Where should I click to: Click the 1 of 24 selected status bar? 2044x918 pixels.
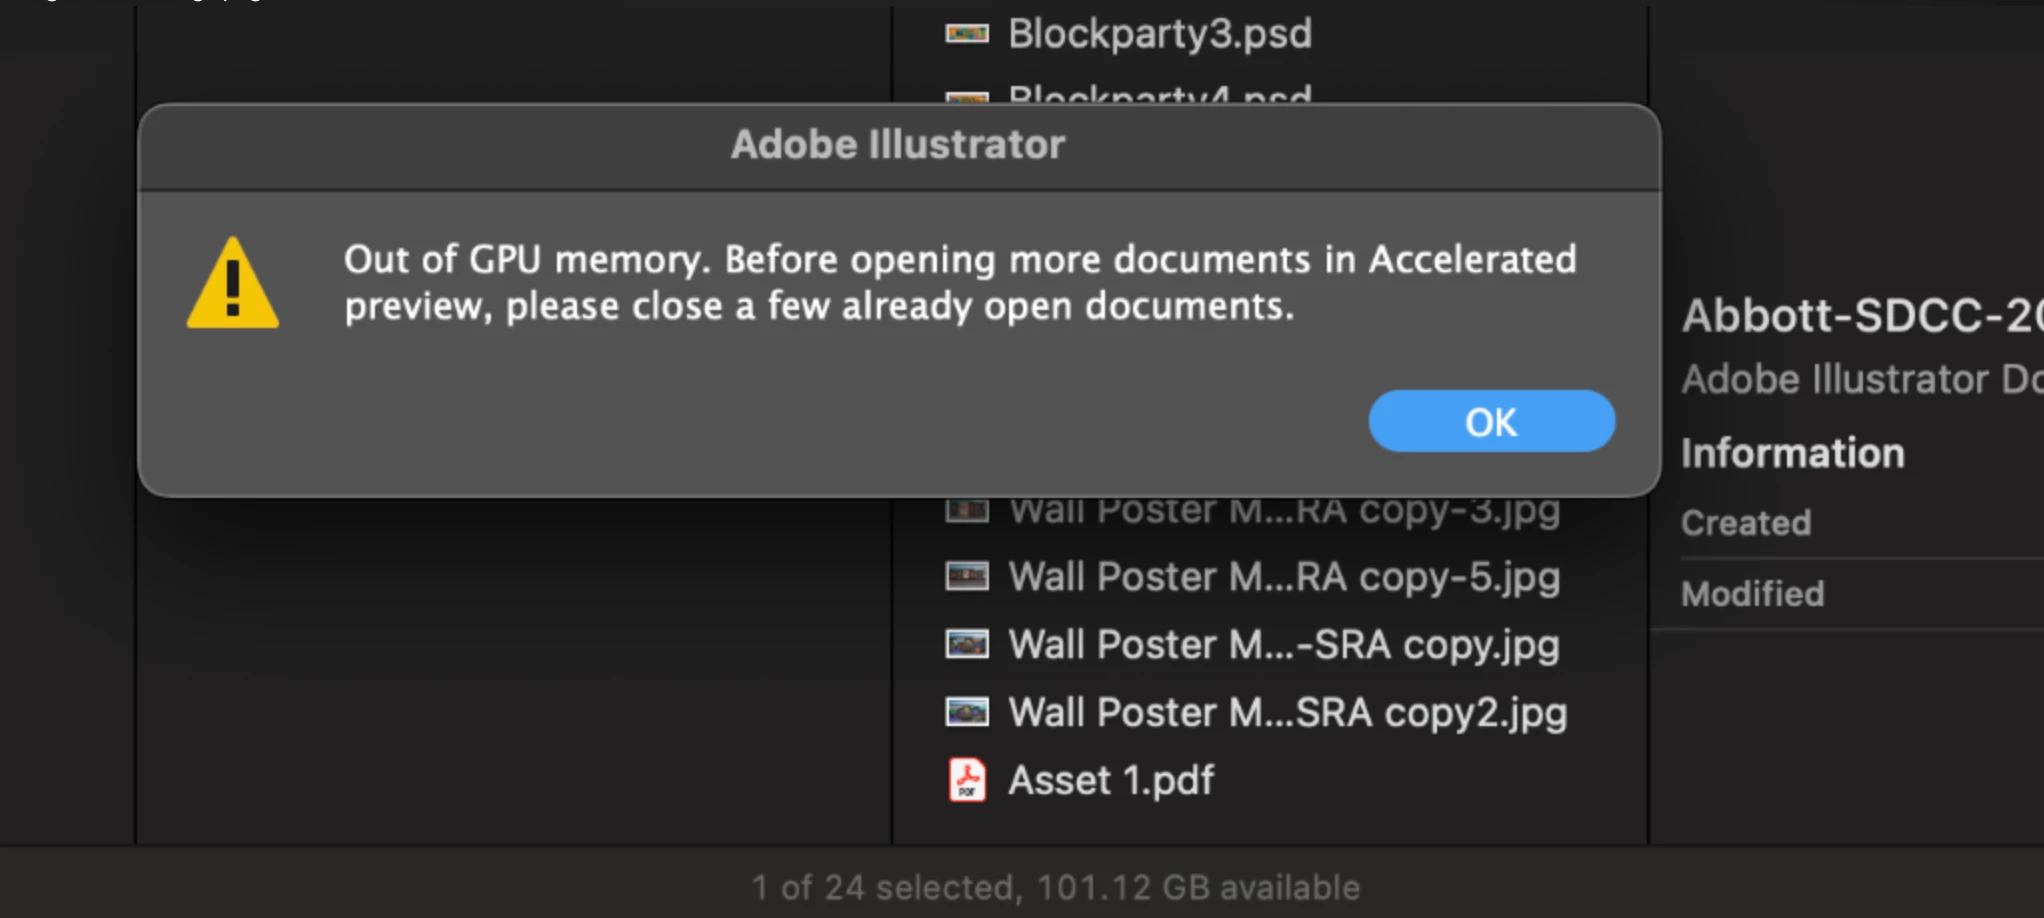(x=1056, y=888)
